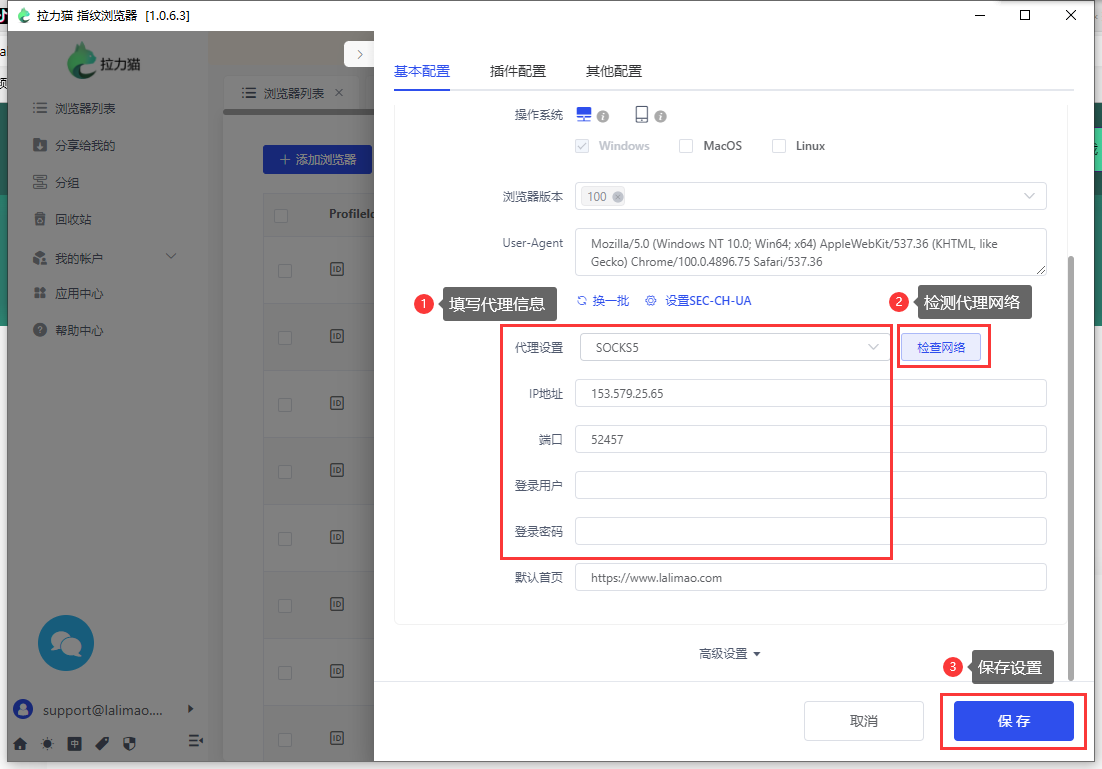The image size is (1102, 769).
Task: Click the 登录用户 input field
Action: [810, 485]
